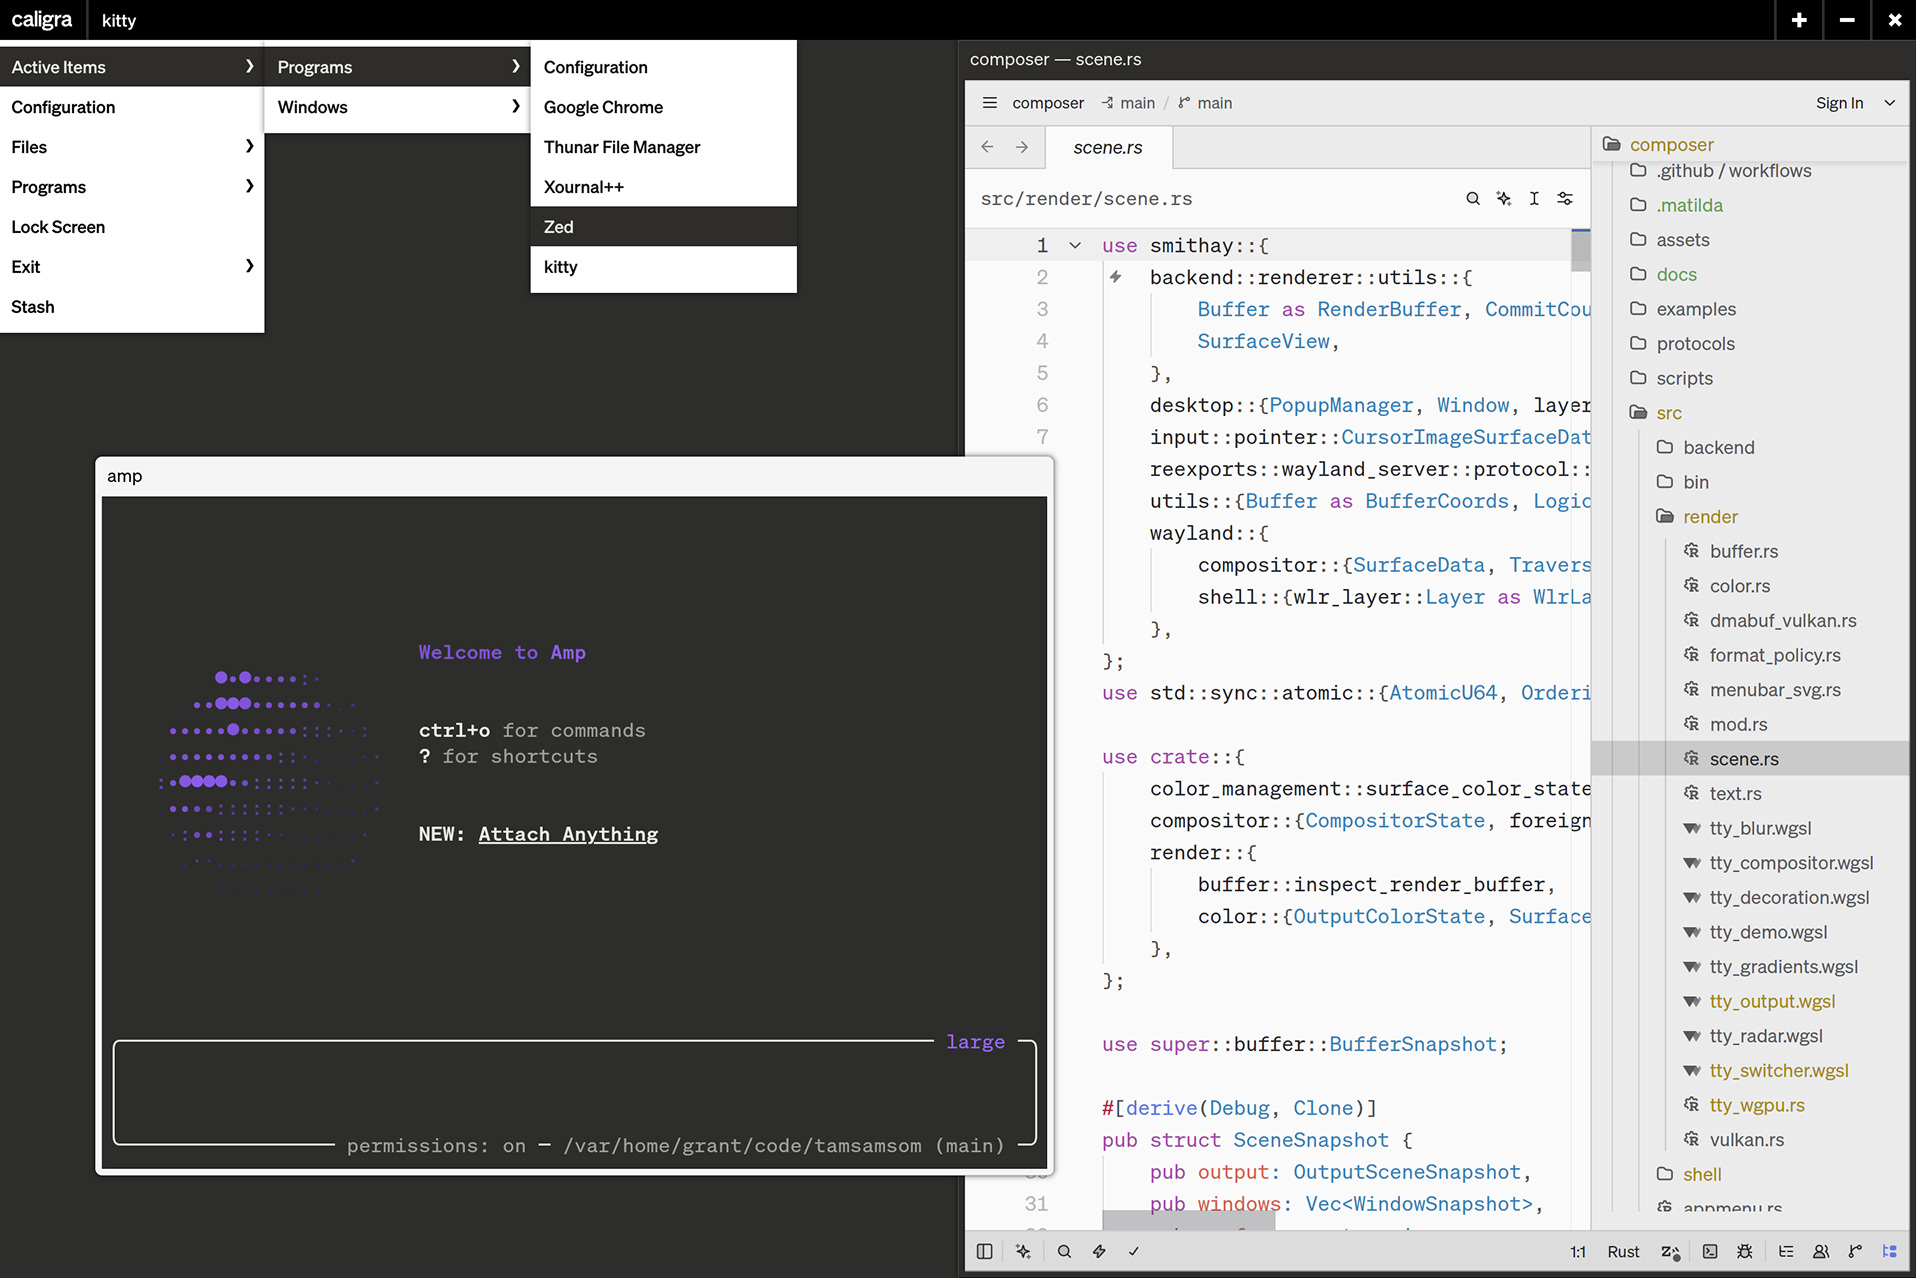Toggle the git panel branch icon in the status bar
1916x1278 pixels.
[x=1855, y=1251]
